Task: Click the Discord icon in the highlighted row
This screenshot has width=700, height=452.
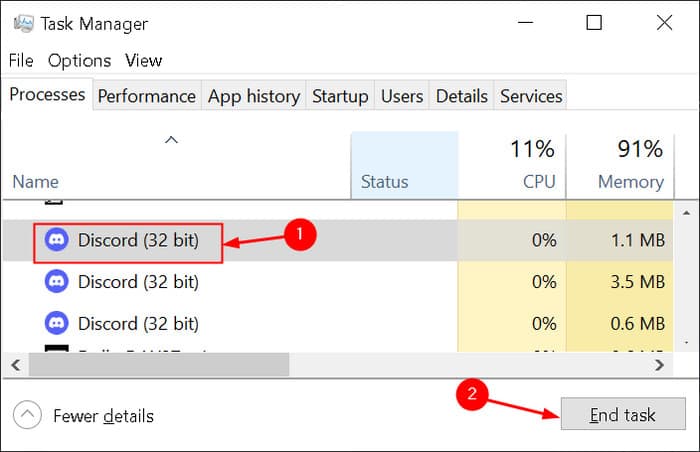Action: click(57, 241)
